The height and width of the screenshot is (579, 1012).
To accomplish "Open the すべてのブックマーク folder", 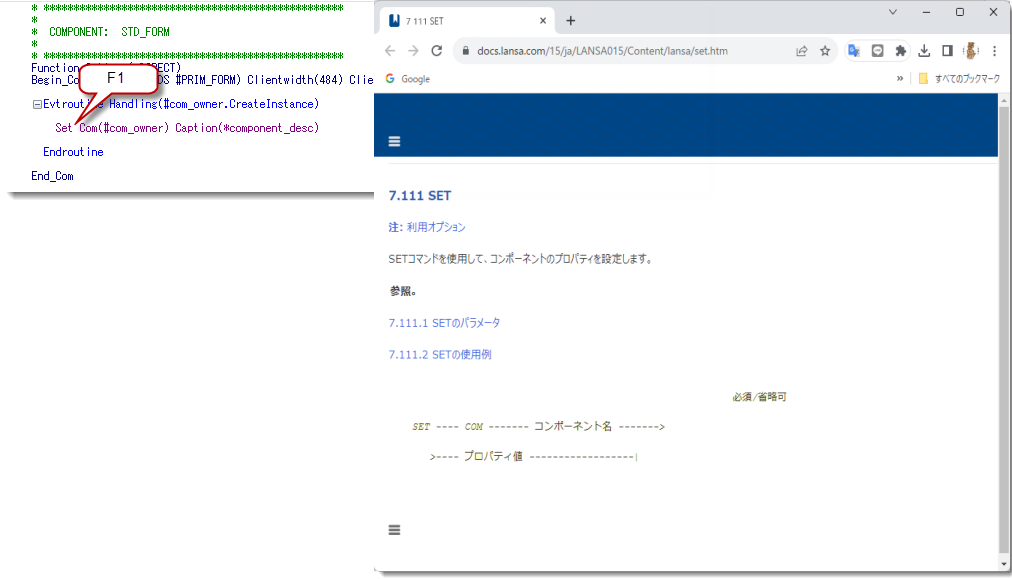I will [x=959, y=79].
